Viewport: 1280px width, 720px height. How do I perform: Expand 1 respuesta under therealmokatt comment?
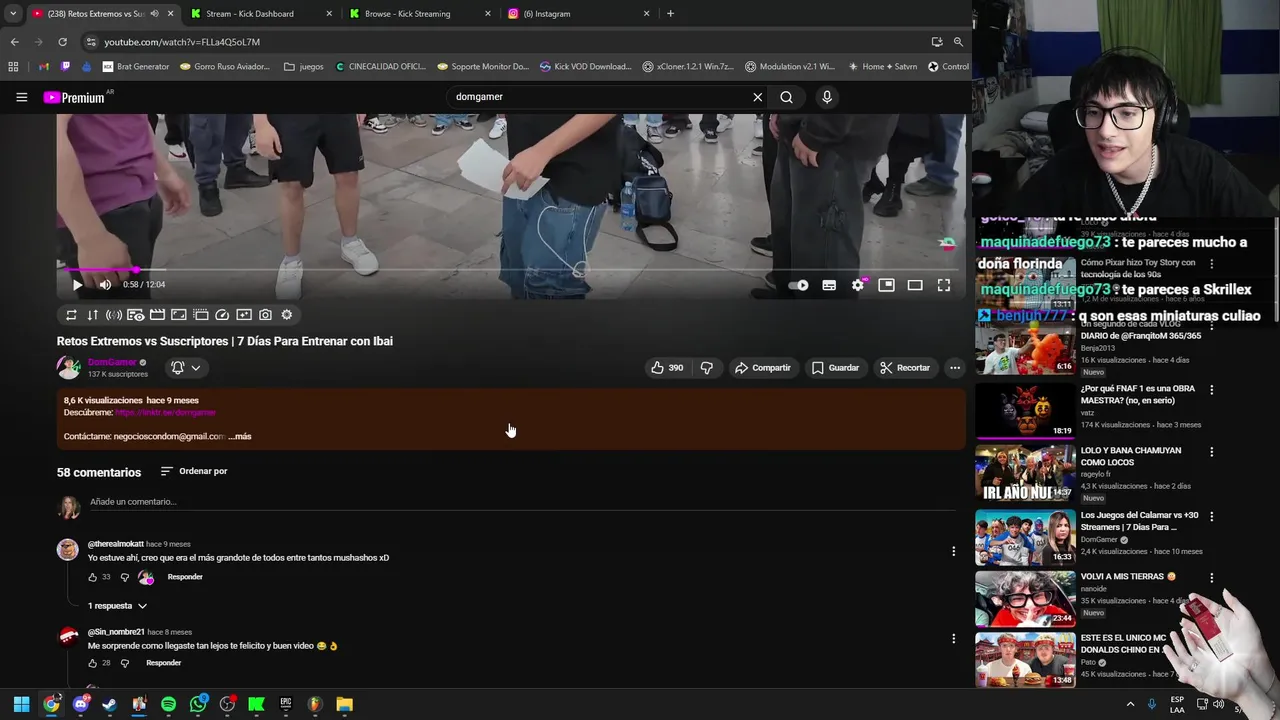tap(118, 606)
